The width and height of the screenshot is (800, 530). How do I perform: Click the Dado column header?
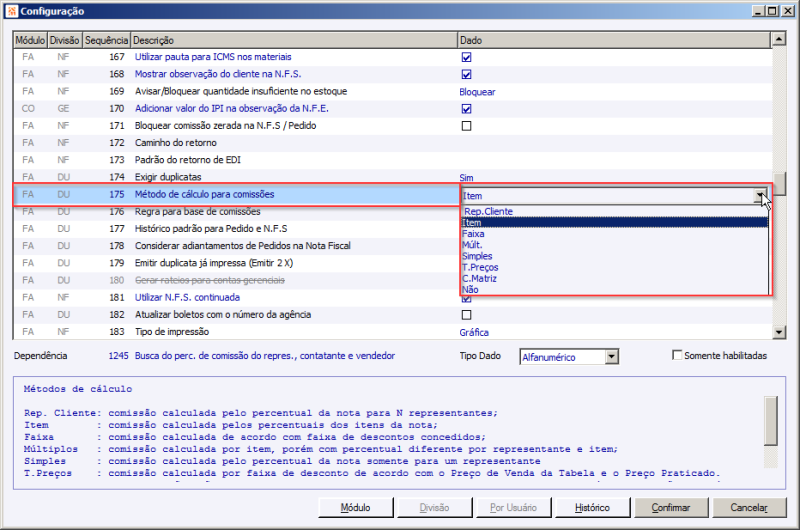(x=614, y=40)
